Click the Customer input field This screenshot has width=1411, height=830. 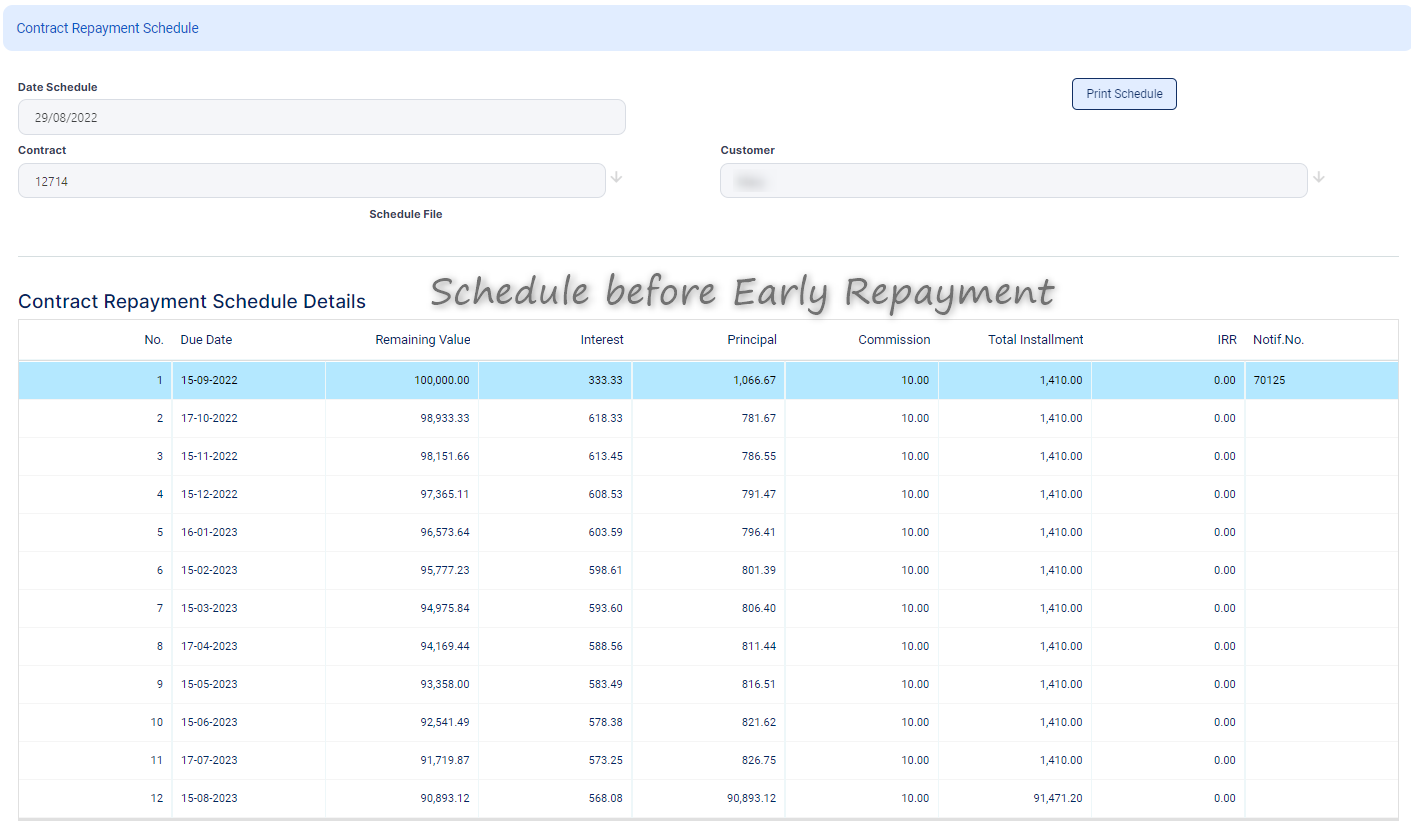[1013, 181]
